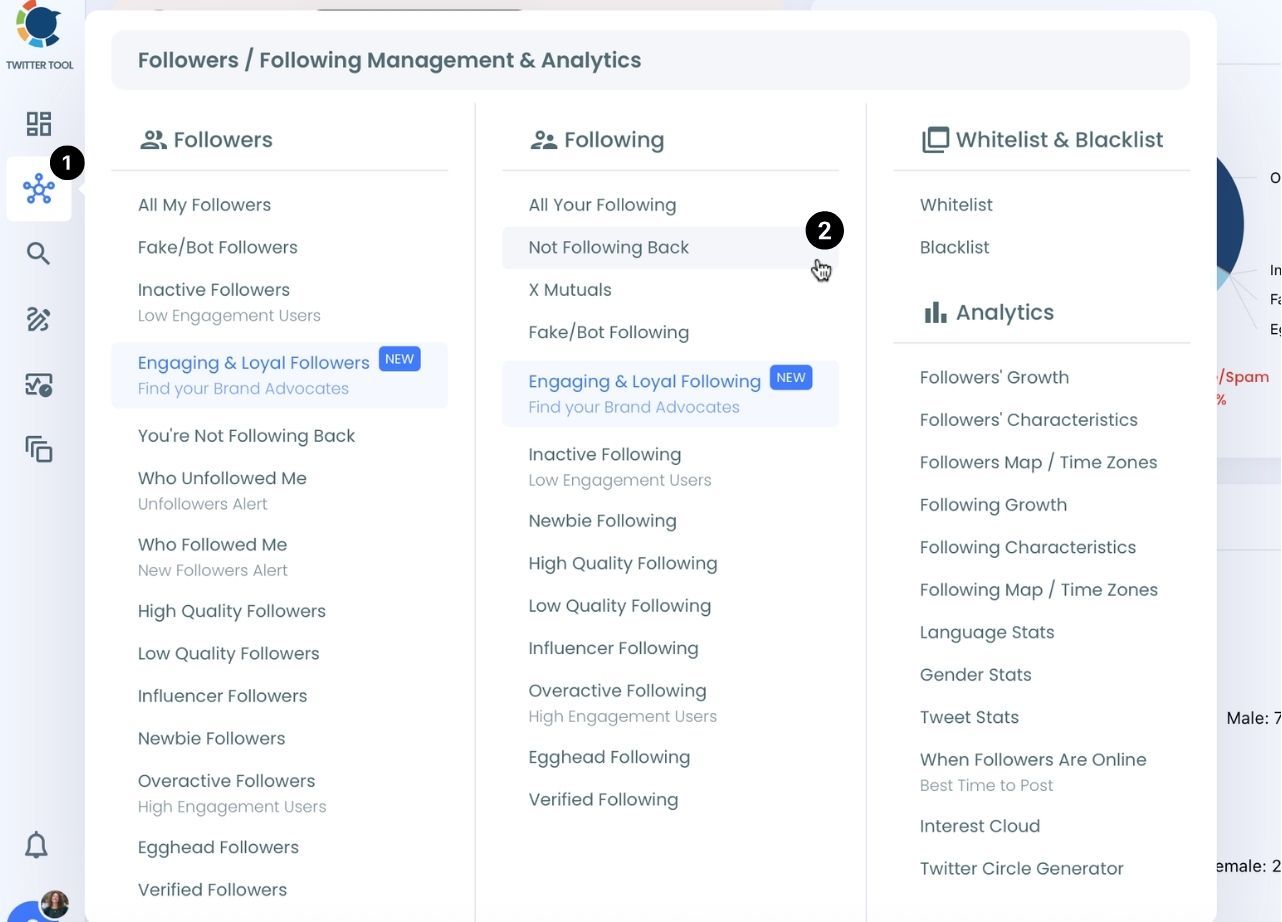This screenshot has height=922, width=1282.
Task: Click the user profile avatar photo
Action: 54,904
